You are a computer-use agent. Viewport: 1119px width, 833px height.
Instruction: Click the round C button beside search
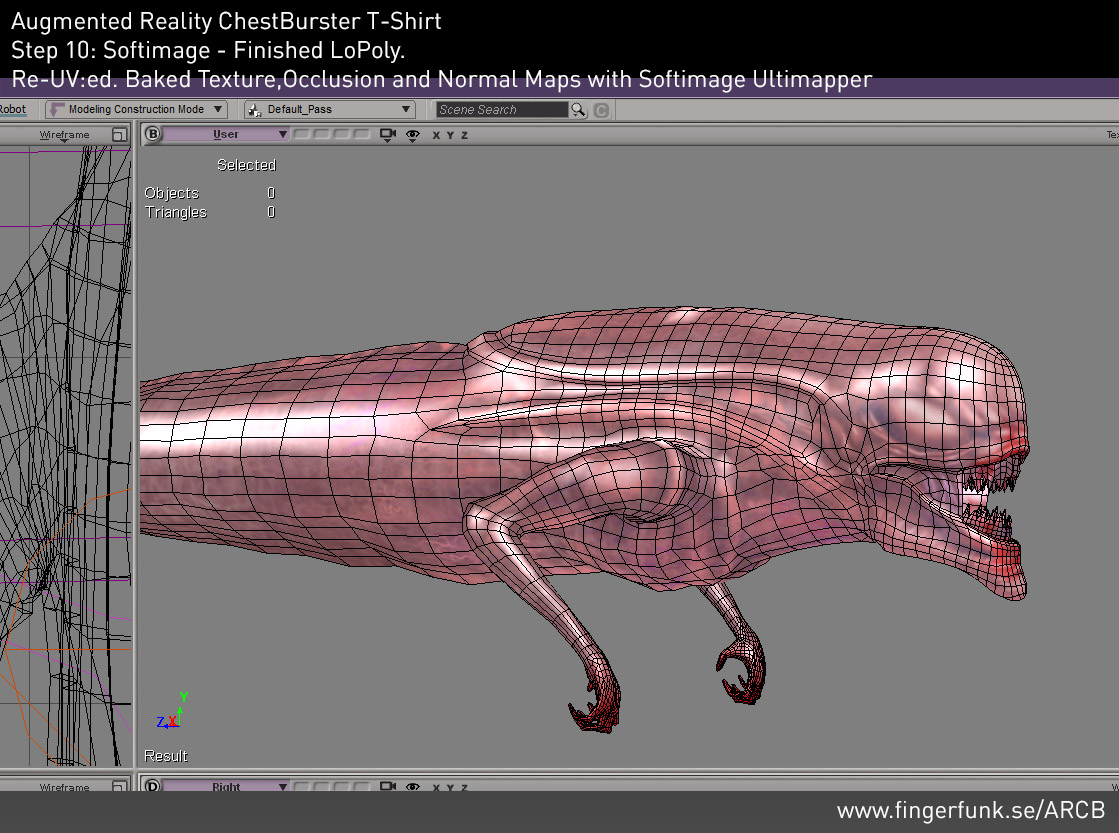click(x=602, y=110)
